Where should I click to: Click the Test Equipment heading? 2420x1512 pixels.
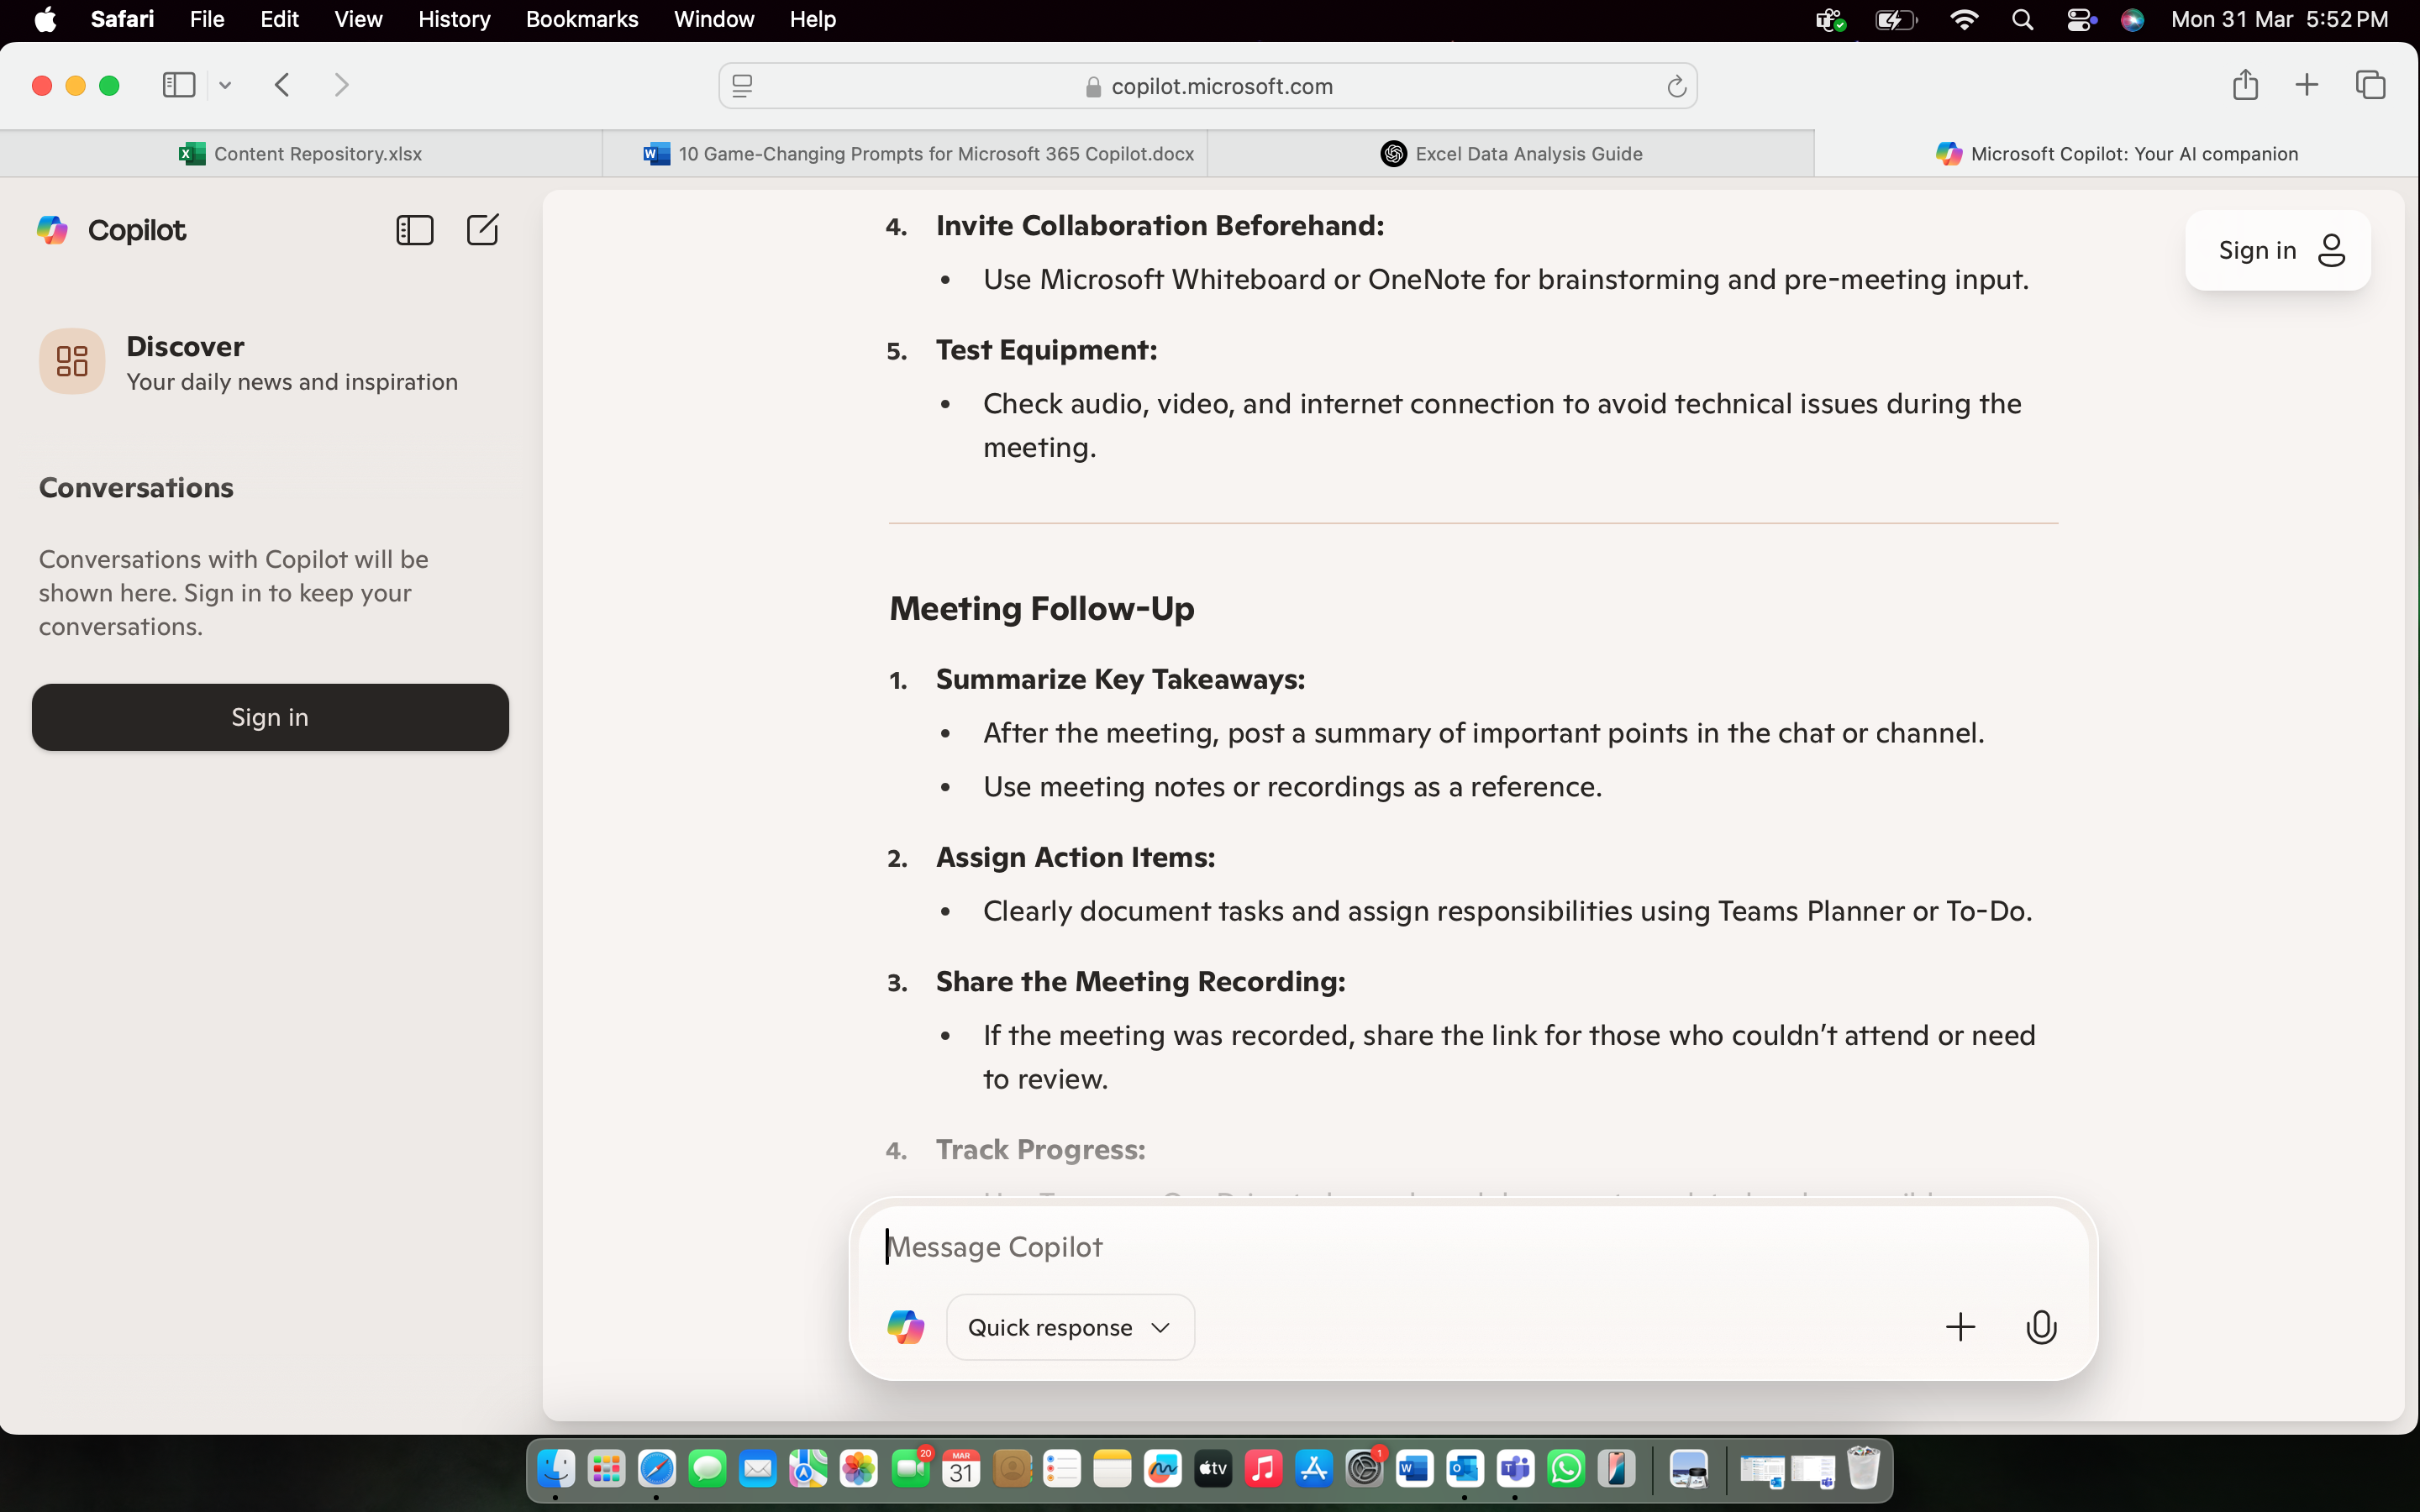(x=1046, y=350)
